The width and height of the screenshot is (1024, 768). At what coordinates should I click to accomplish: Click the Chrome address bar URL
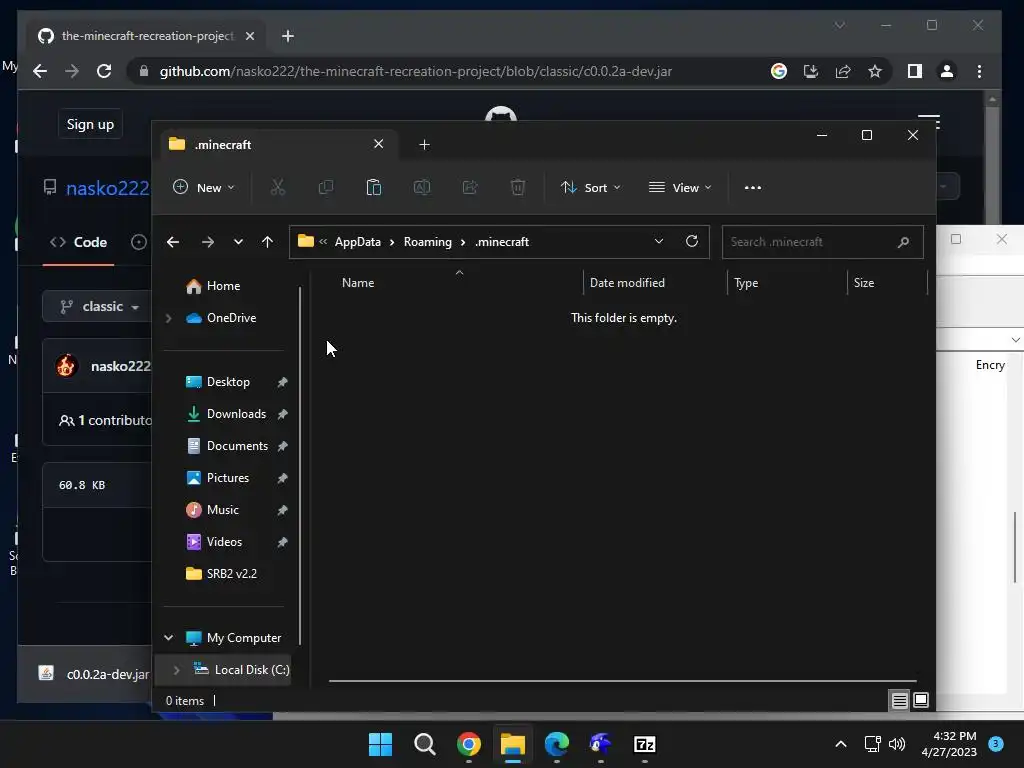click(x=416, y=71)
